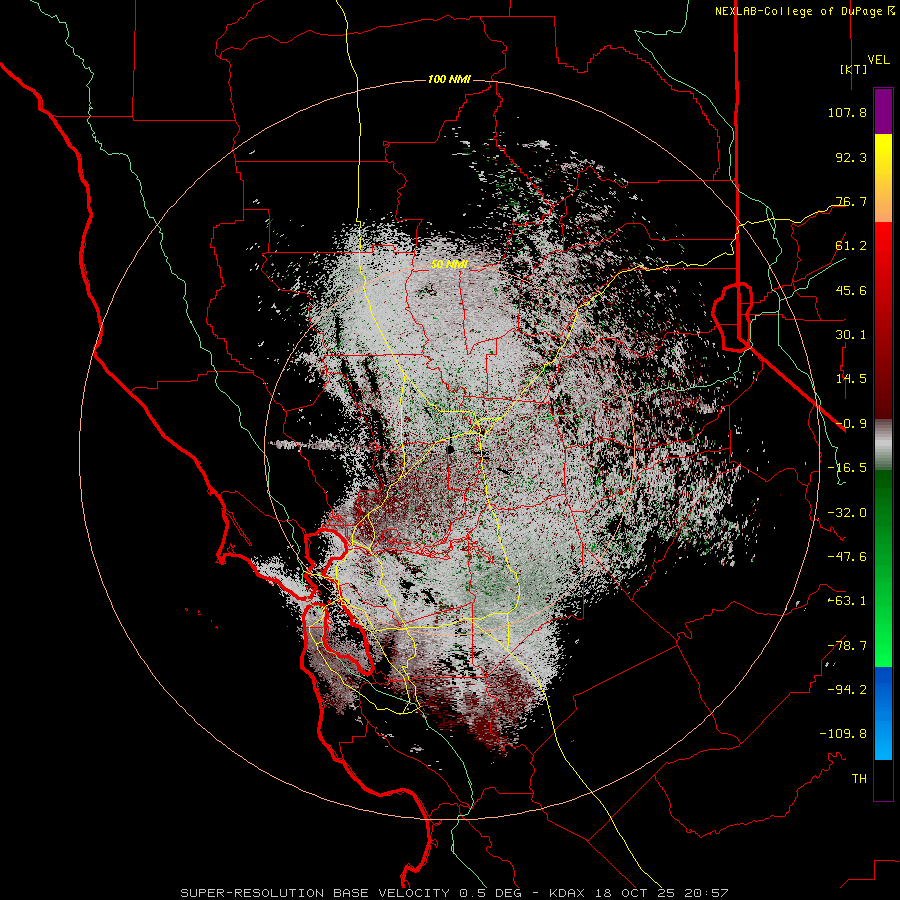Click the -109.8 velocity scale value

[x=843, y=734]
